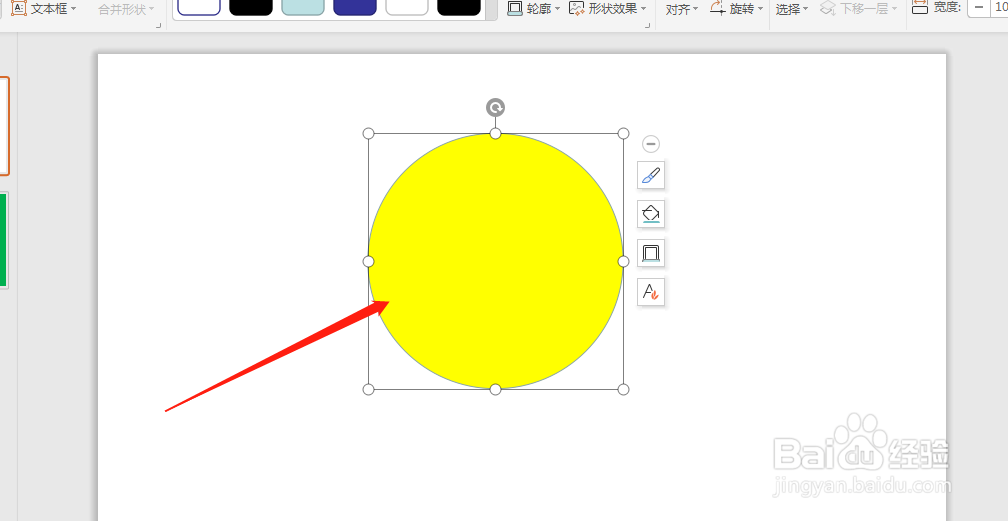Click the left-middle resize handle

tap(368, 261)
